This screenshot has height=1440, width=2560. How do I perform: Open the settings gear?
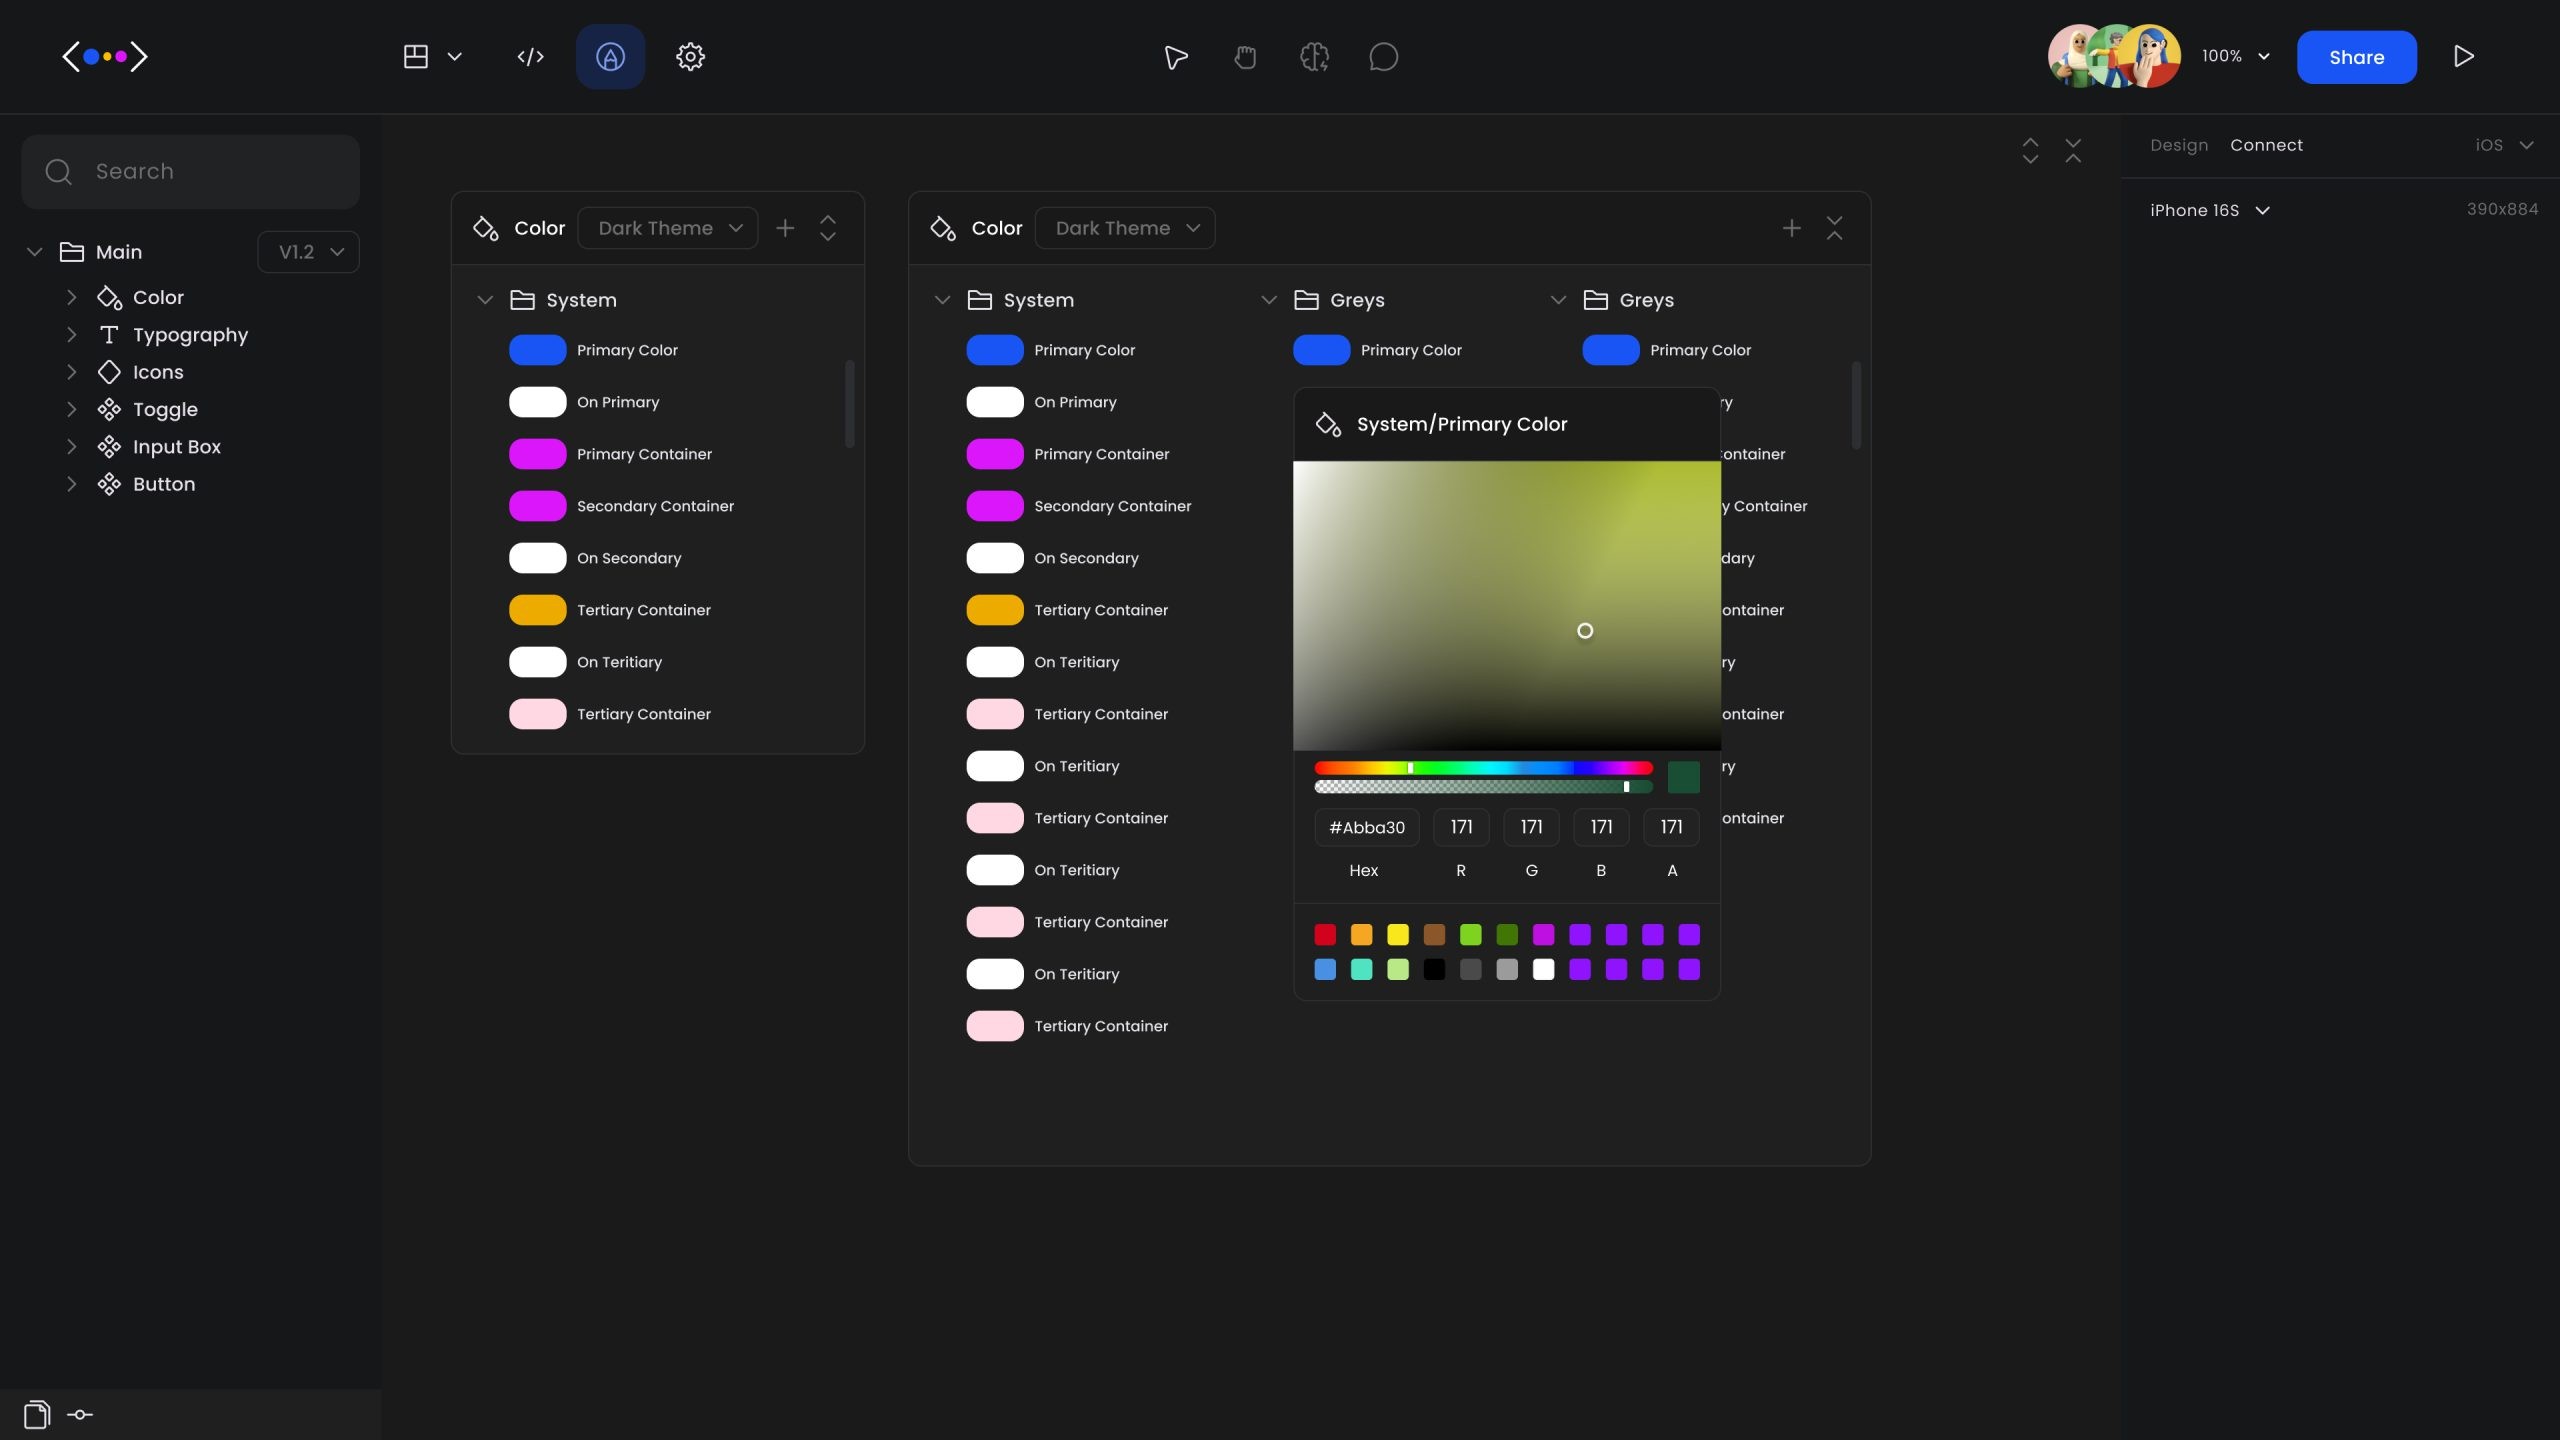point(690,57)
